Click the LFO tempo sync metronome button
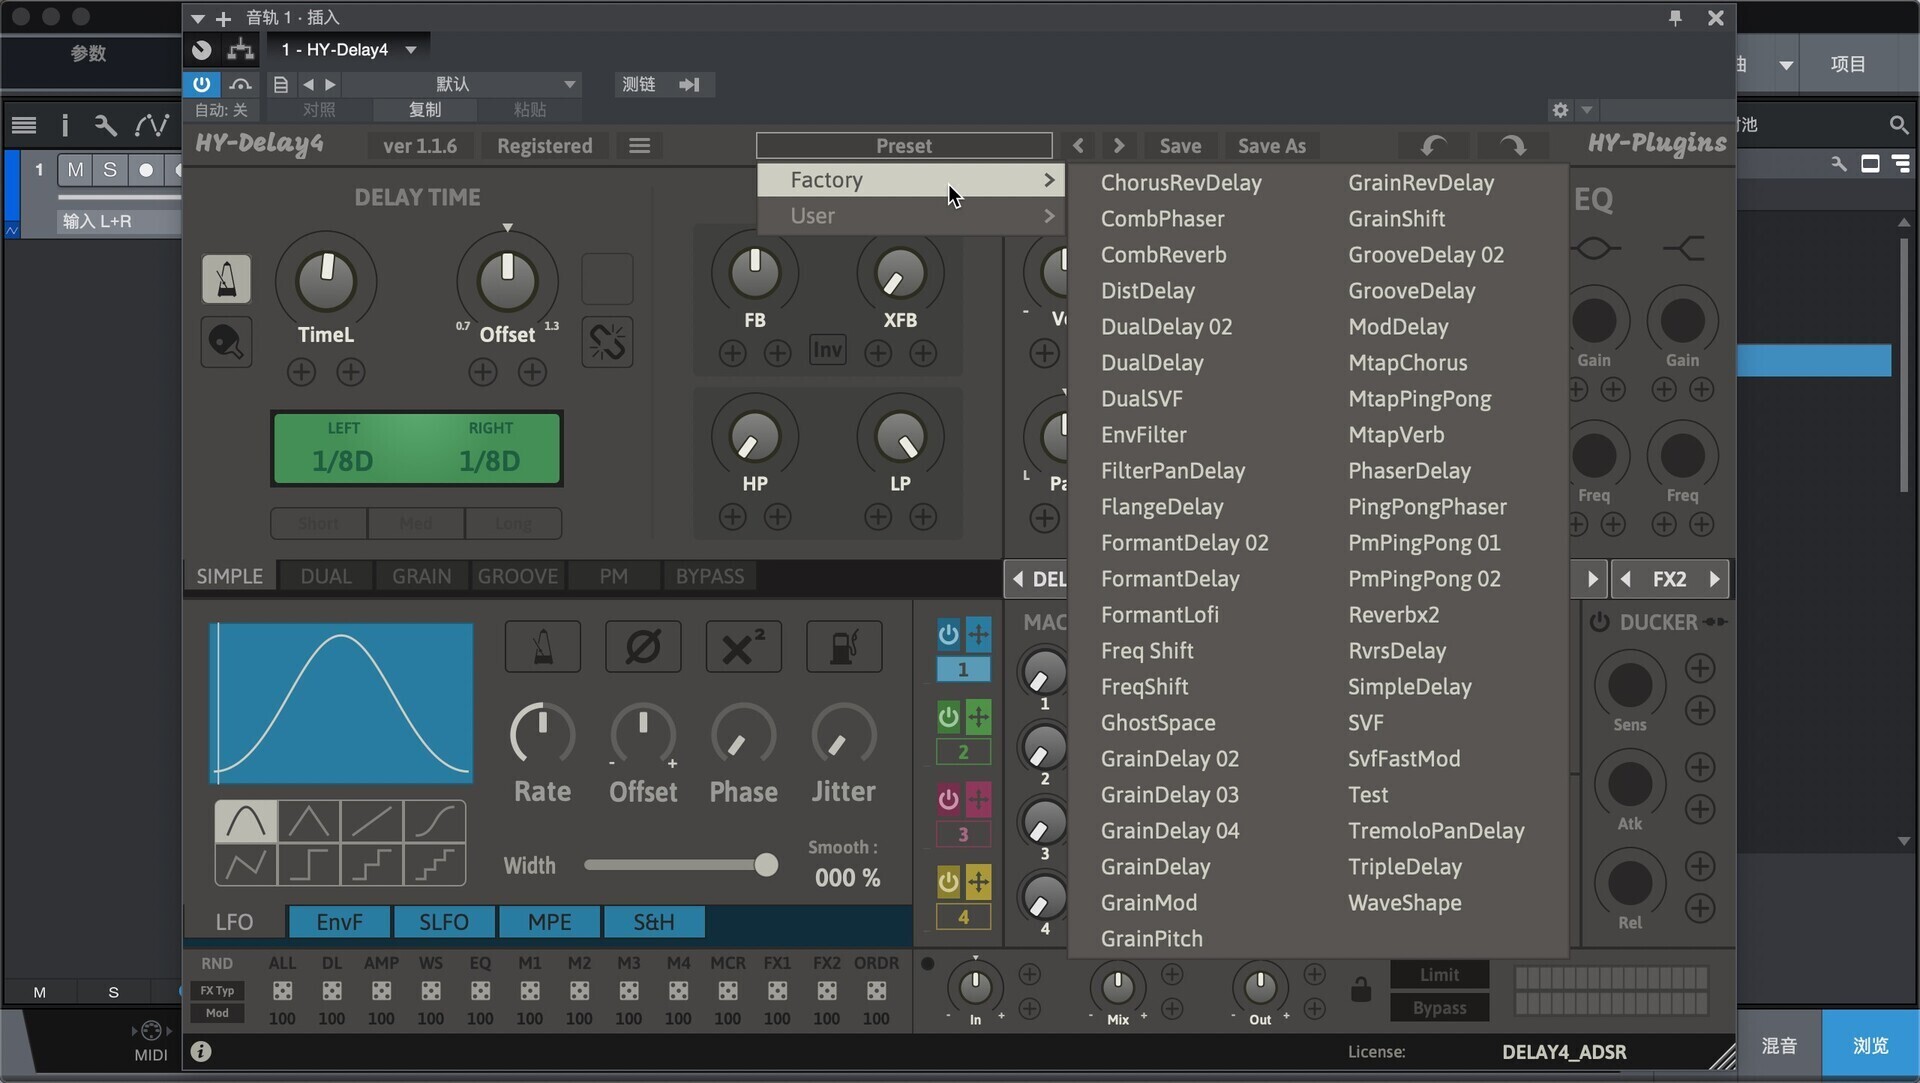Image resolution: width=1920 pixels, height=1083 pixels. (x=542, y=647)
